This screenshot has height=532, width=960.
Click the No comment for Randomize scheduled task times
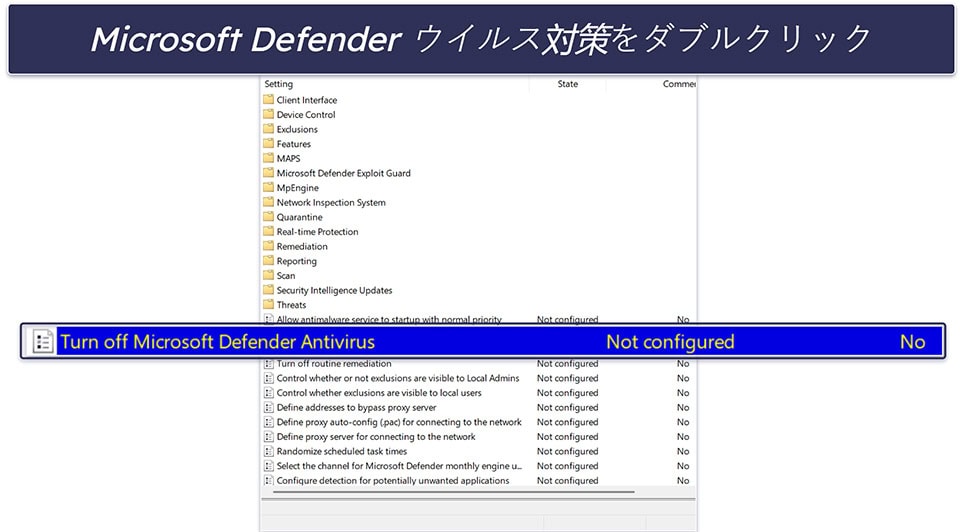[683, 452]
